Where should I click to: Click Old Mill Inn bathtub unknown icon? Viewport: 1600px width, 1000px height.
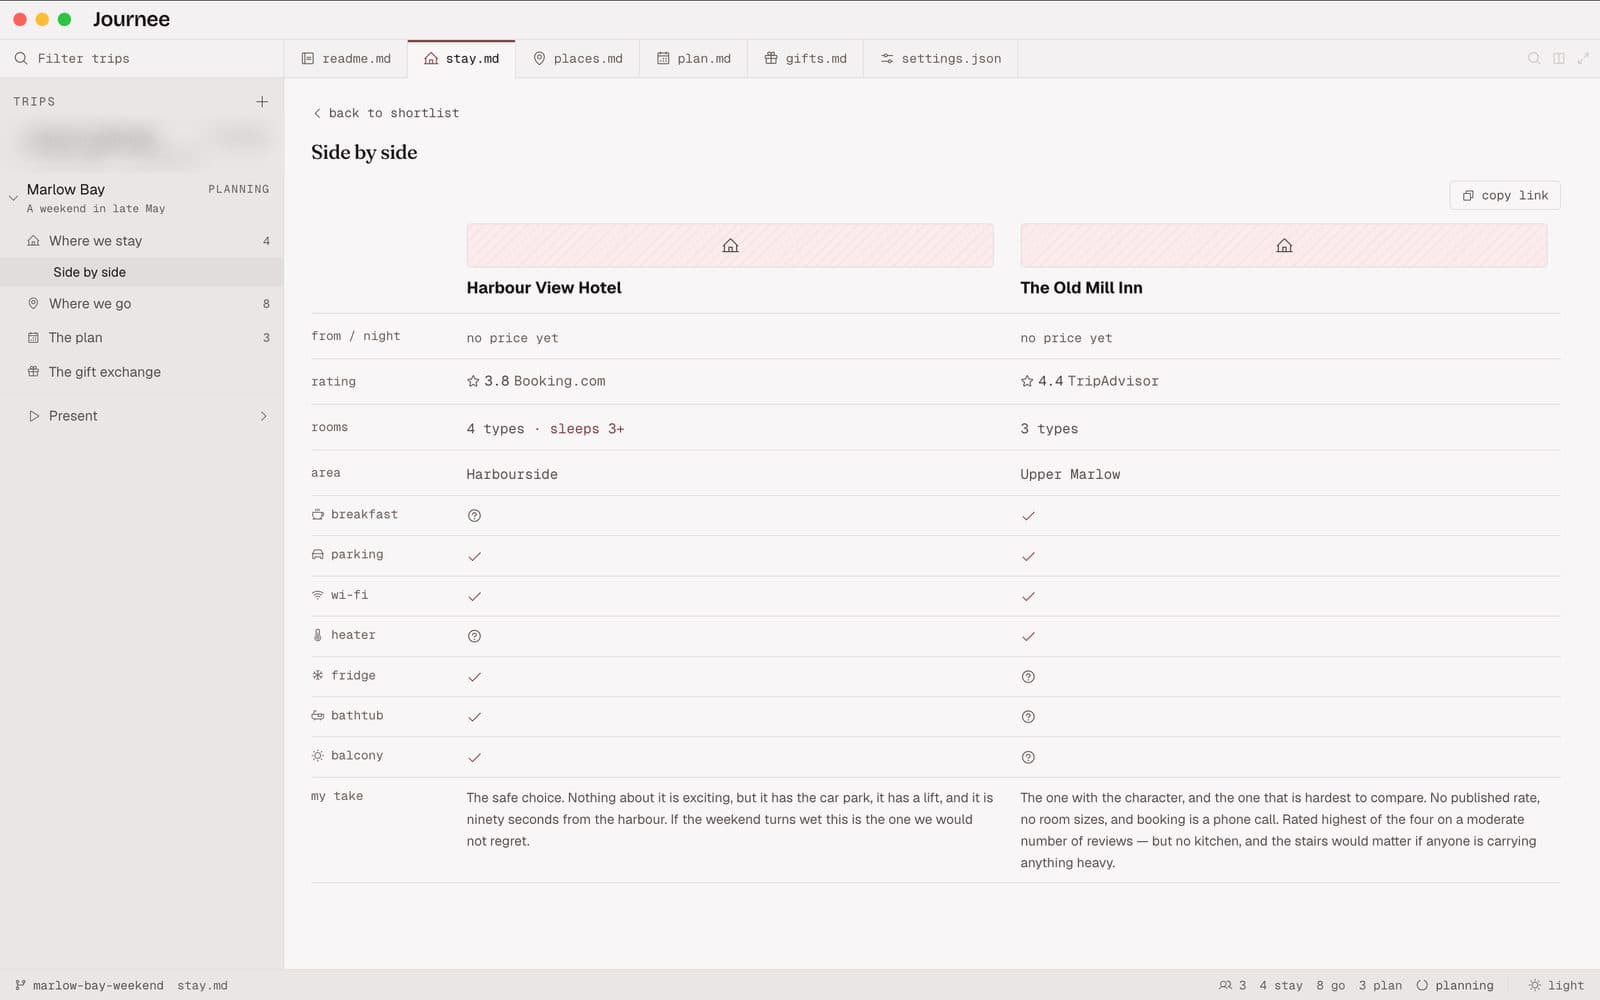pos(1028,717)
